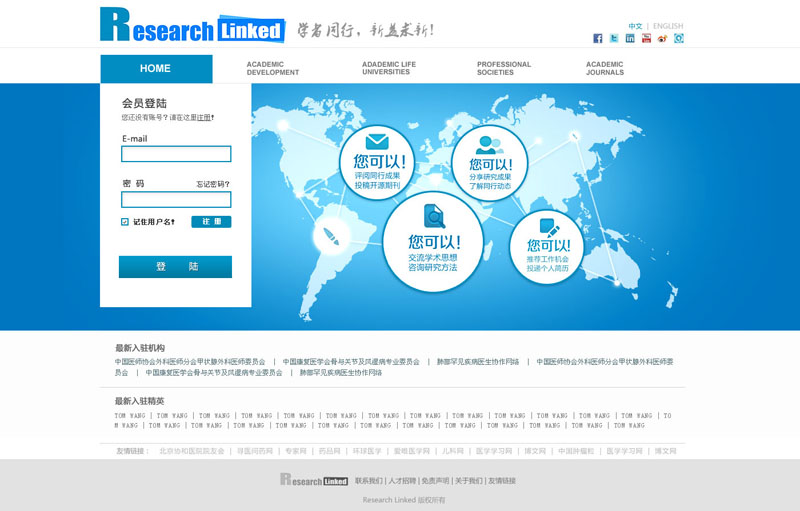Viewport: 800px width, 511px height.
Task: Click the underlined 注册 link under 会员登陆
Action: coord(204,118)
